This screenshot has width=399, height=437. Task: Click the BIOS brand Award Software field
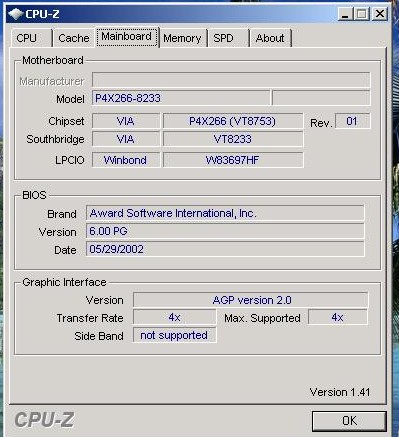click(225, 213)
